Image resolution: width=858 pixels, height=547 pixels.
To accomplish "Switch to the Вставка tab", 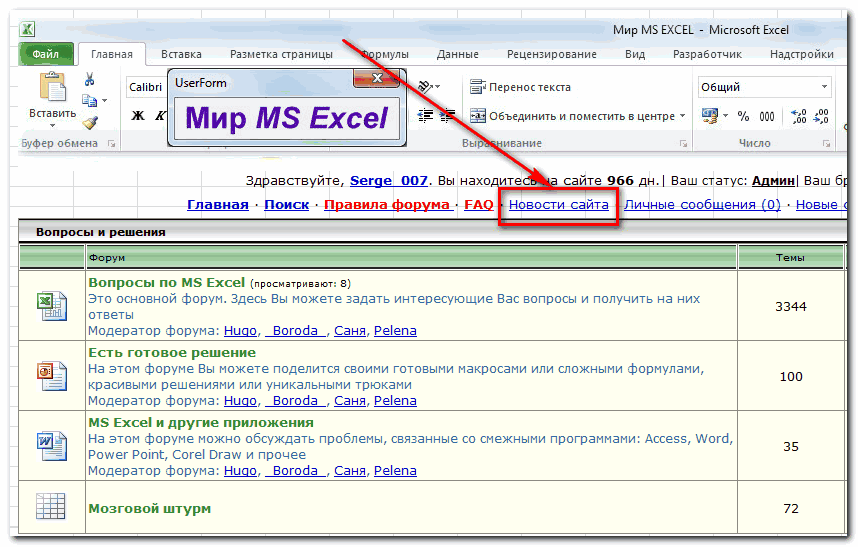I will pos(181,54).
